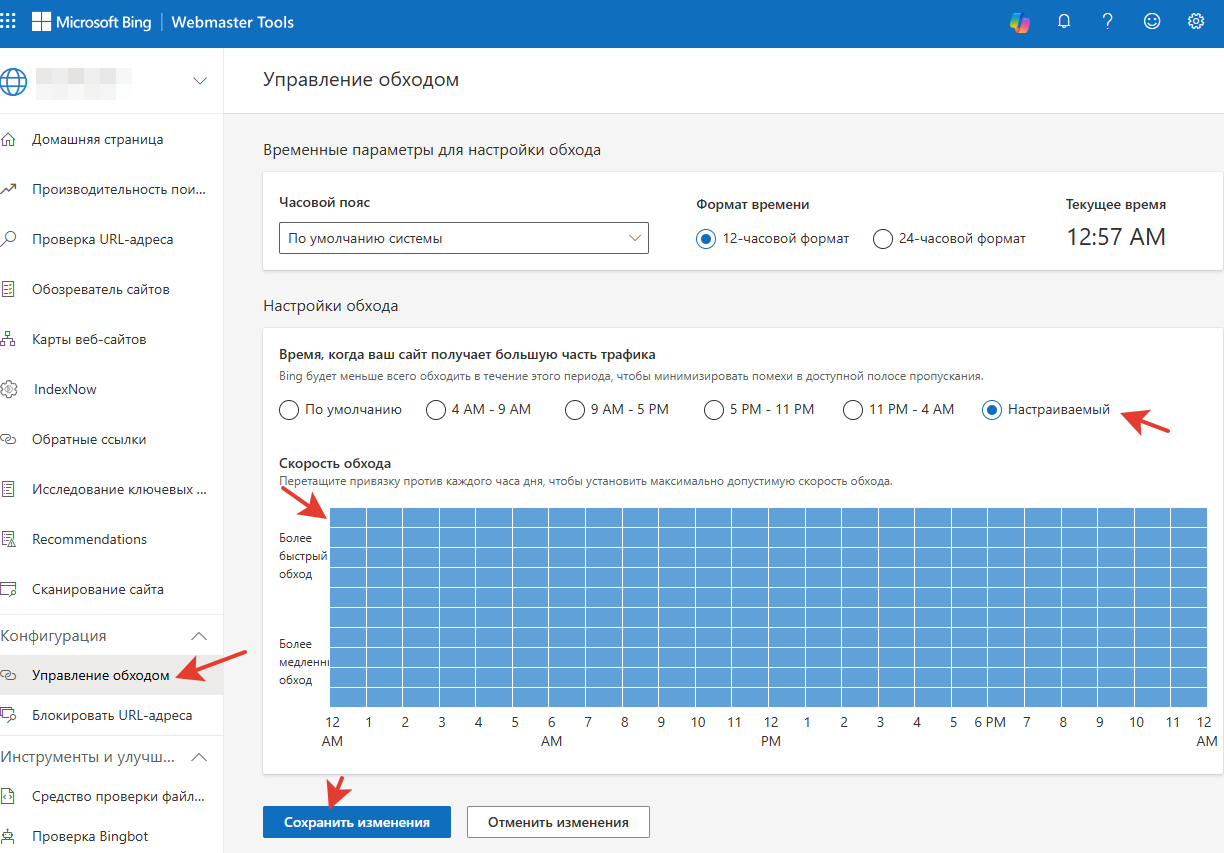Open feedback smiley face icon
This screenshot has height=853, width=1224.
tap(1152, 22)
